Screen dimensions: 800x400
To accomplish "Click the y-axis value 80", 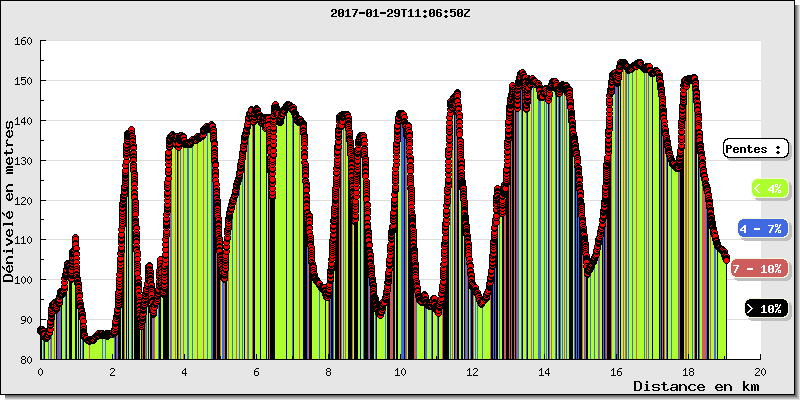I will [x=27, y=360].
